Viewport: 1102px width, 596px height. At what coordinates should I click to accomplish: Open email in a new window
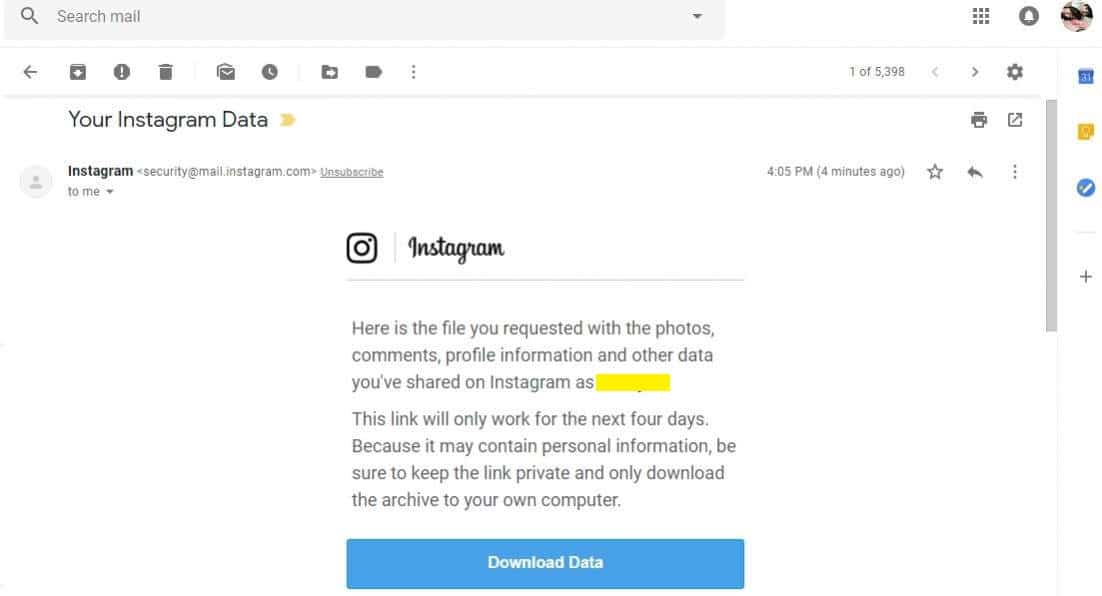point(1015,120)
